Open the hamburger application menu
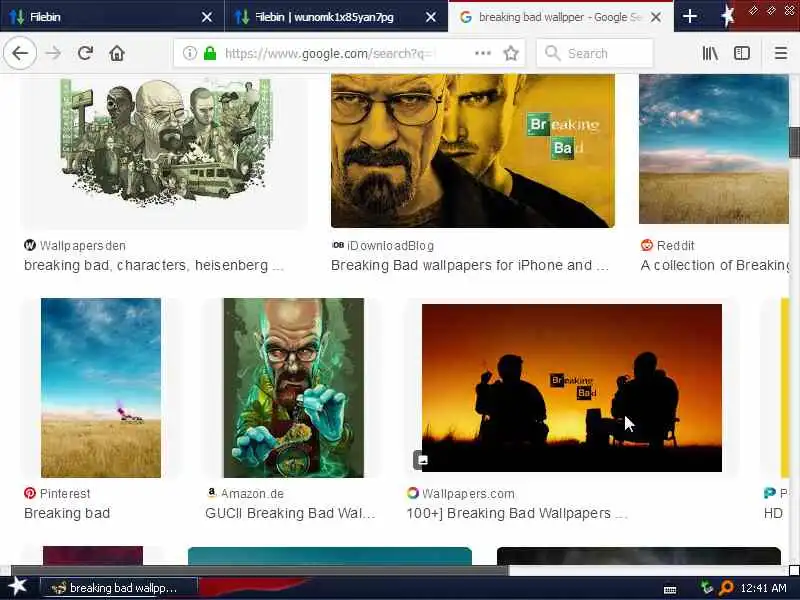Viewport: 800px width, 600px height. (x=781, y=53)
